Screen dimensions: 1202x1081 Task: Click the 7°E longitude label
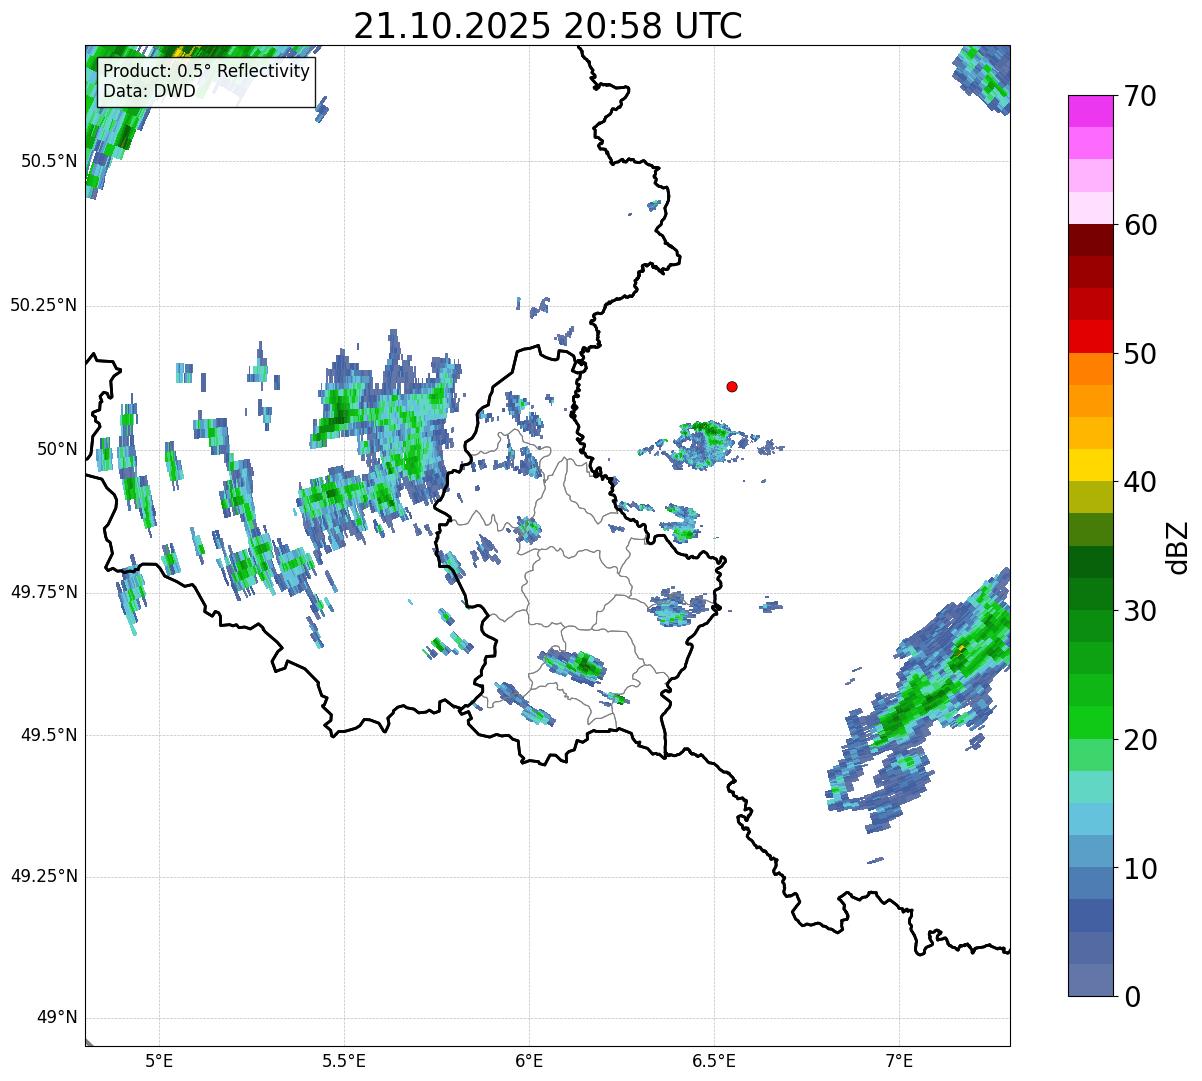tap(899, 1060)
